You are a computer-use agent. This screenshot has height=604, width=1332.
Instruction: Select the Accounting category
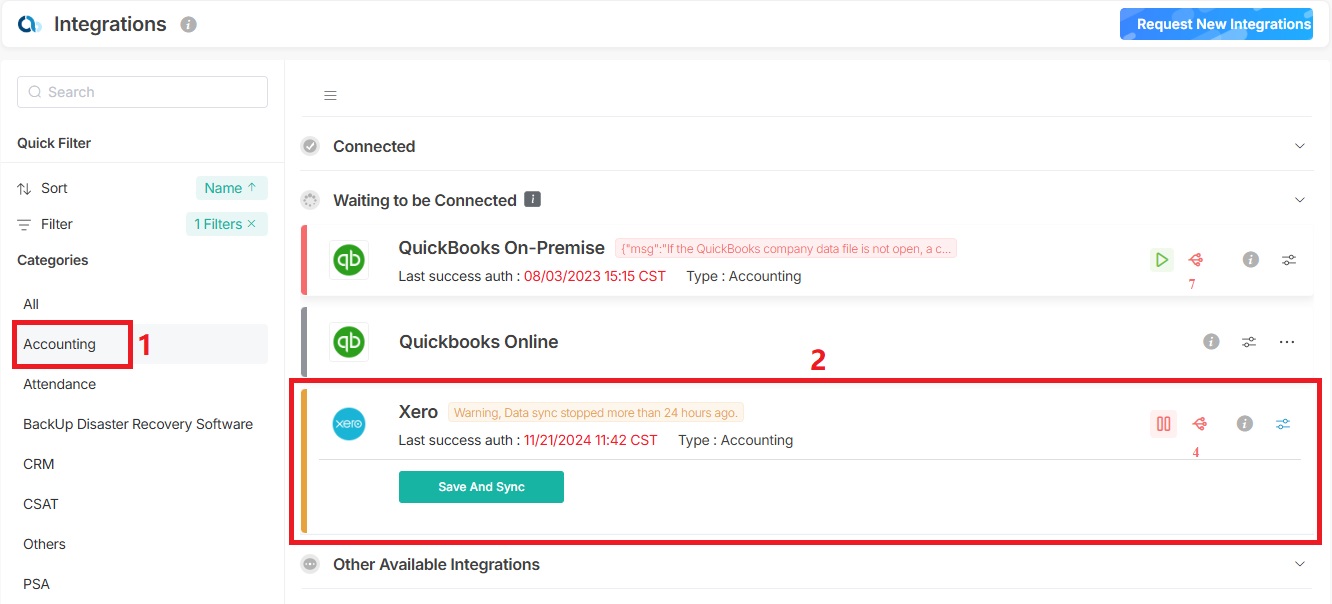coord(60,344)
